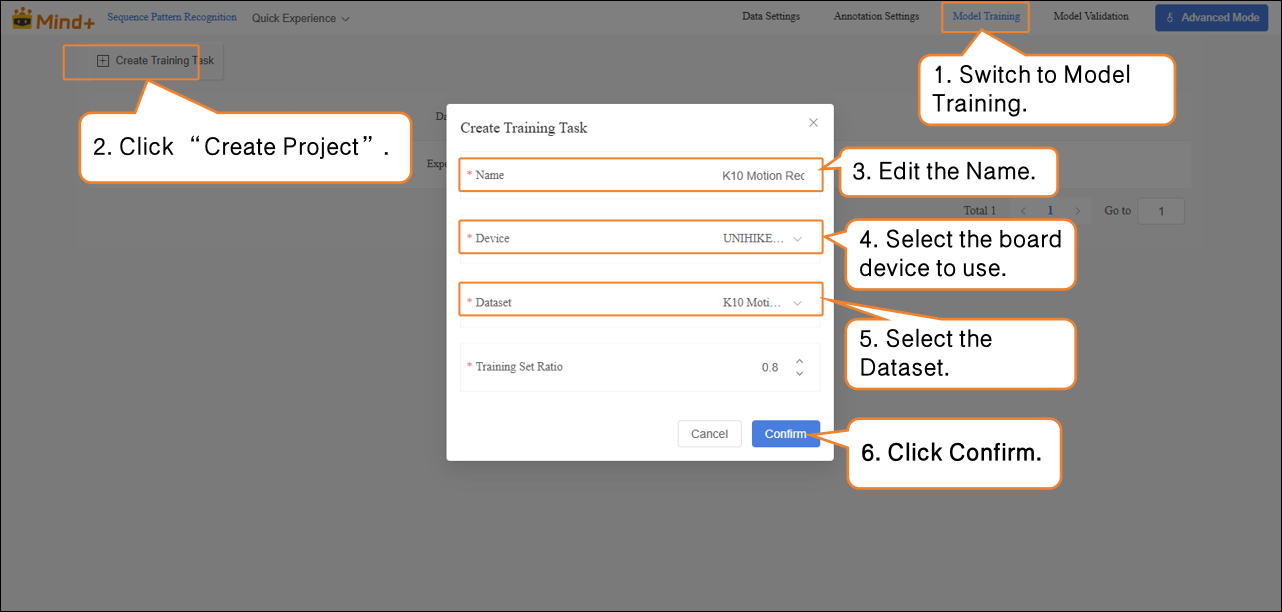Click the Advanced Mode flask icon
This screenshot has width=1282, height=612.
(1170, 18)
